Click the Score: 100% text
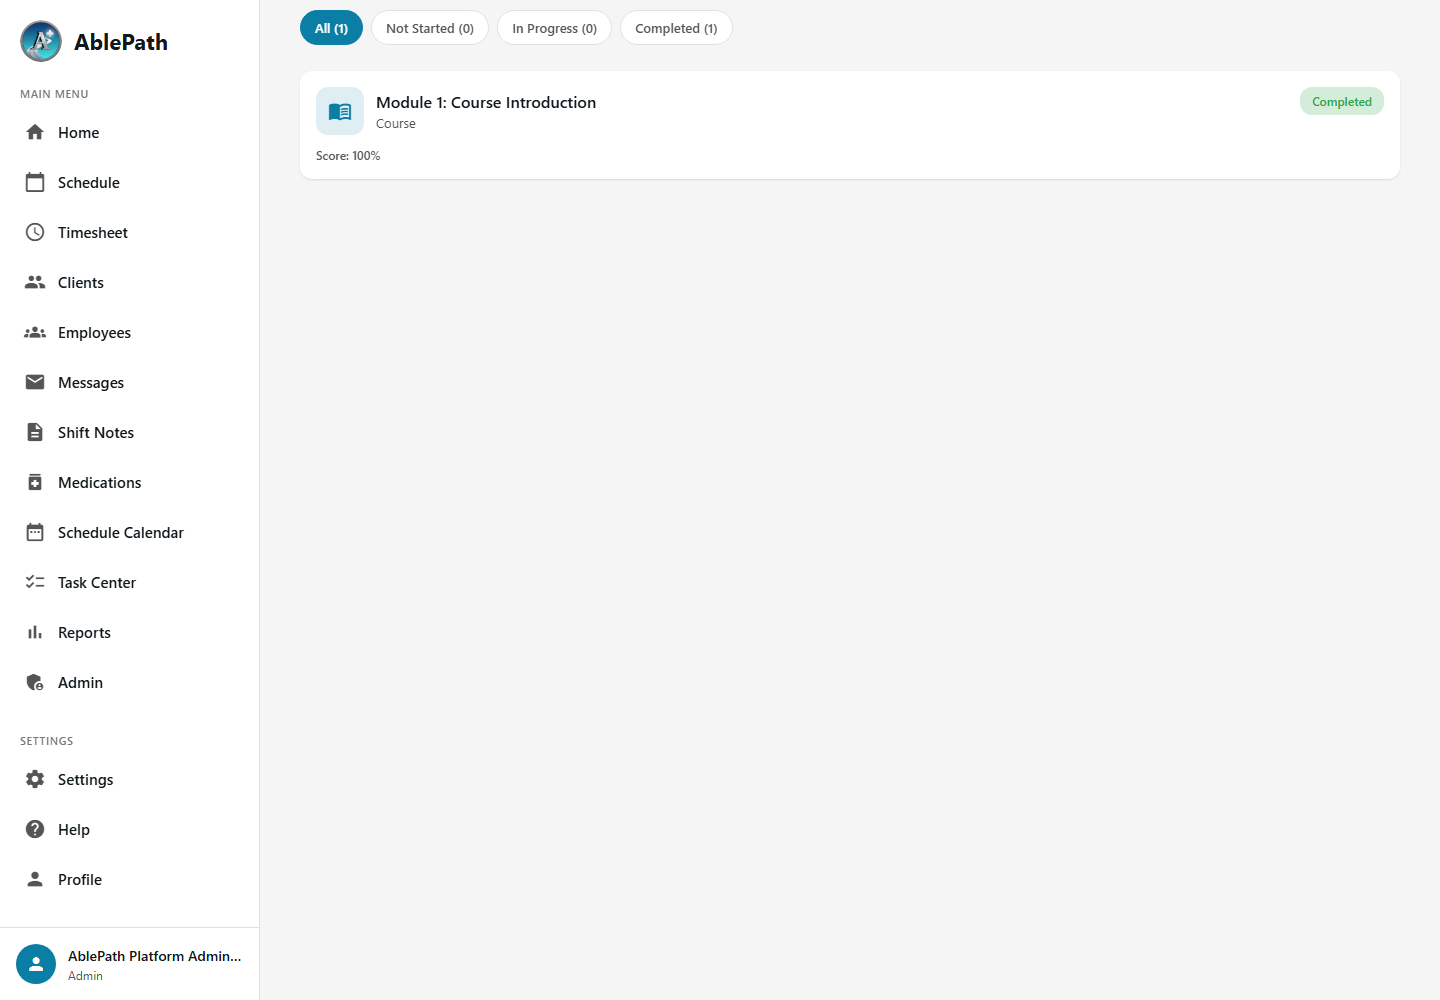Image resolution: width=1440 pixels, height=1000 pixels. 348,156
